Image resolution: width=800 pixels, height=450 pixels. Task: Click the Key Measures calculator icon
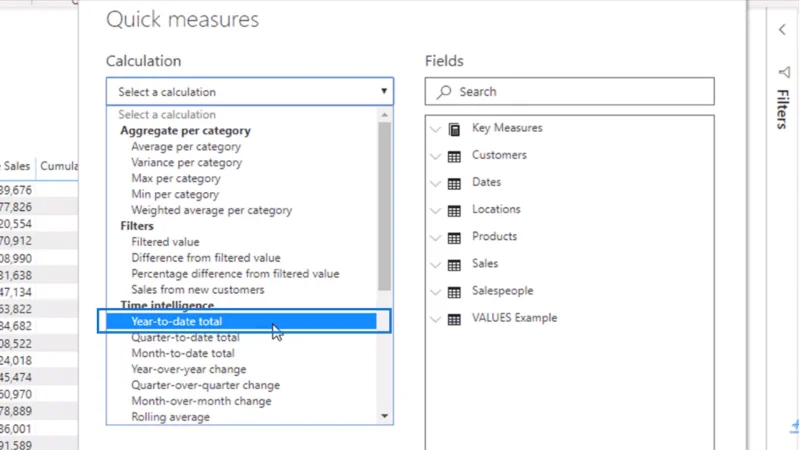tap(454, 129)
